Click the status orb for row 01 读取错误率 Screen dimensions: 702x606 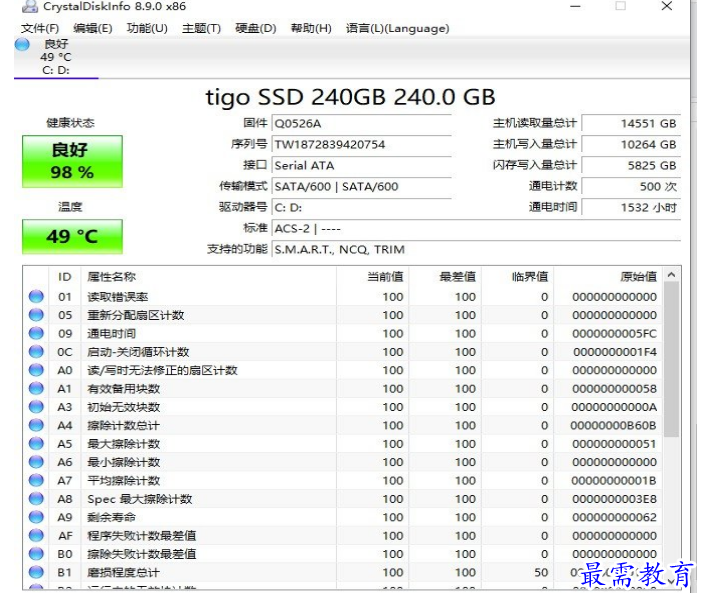point(36,296)
